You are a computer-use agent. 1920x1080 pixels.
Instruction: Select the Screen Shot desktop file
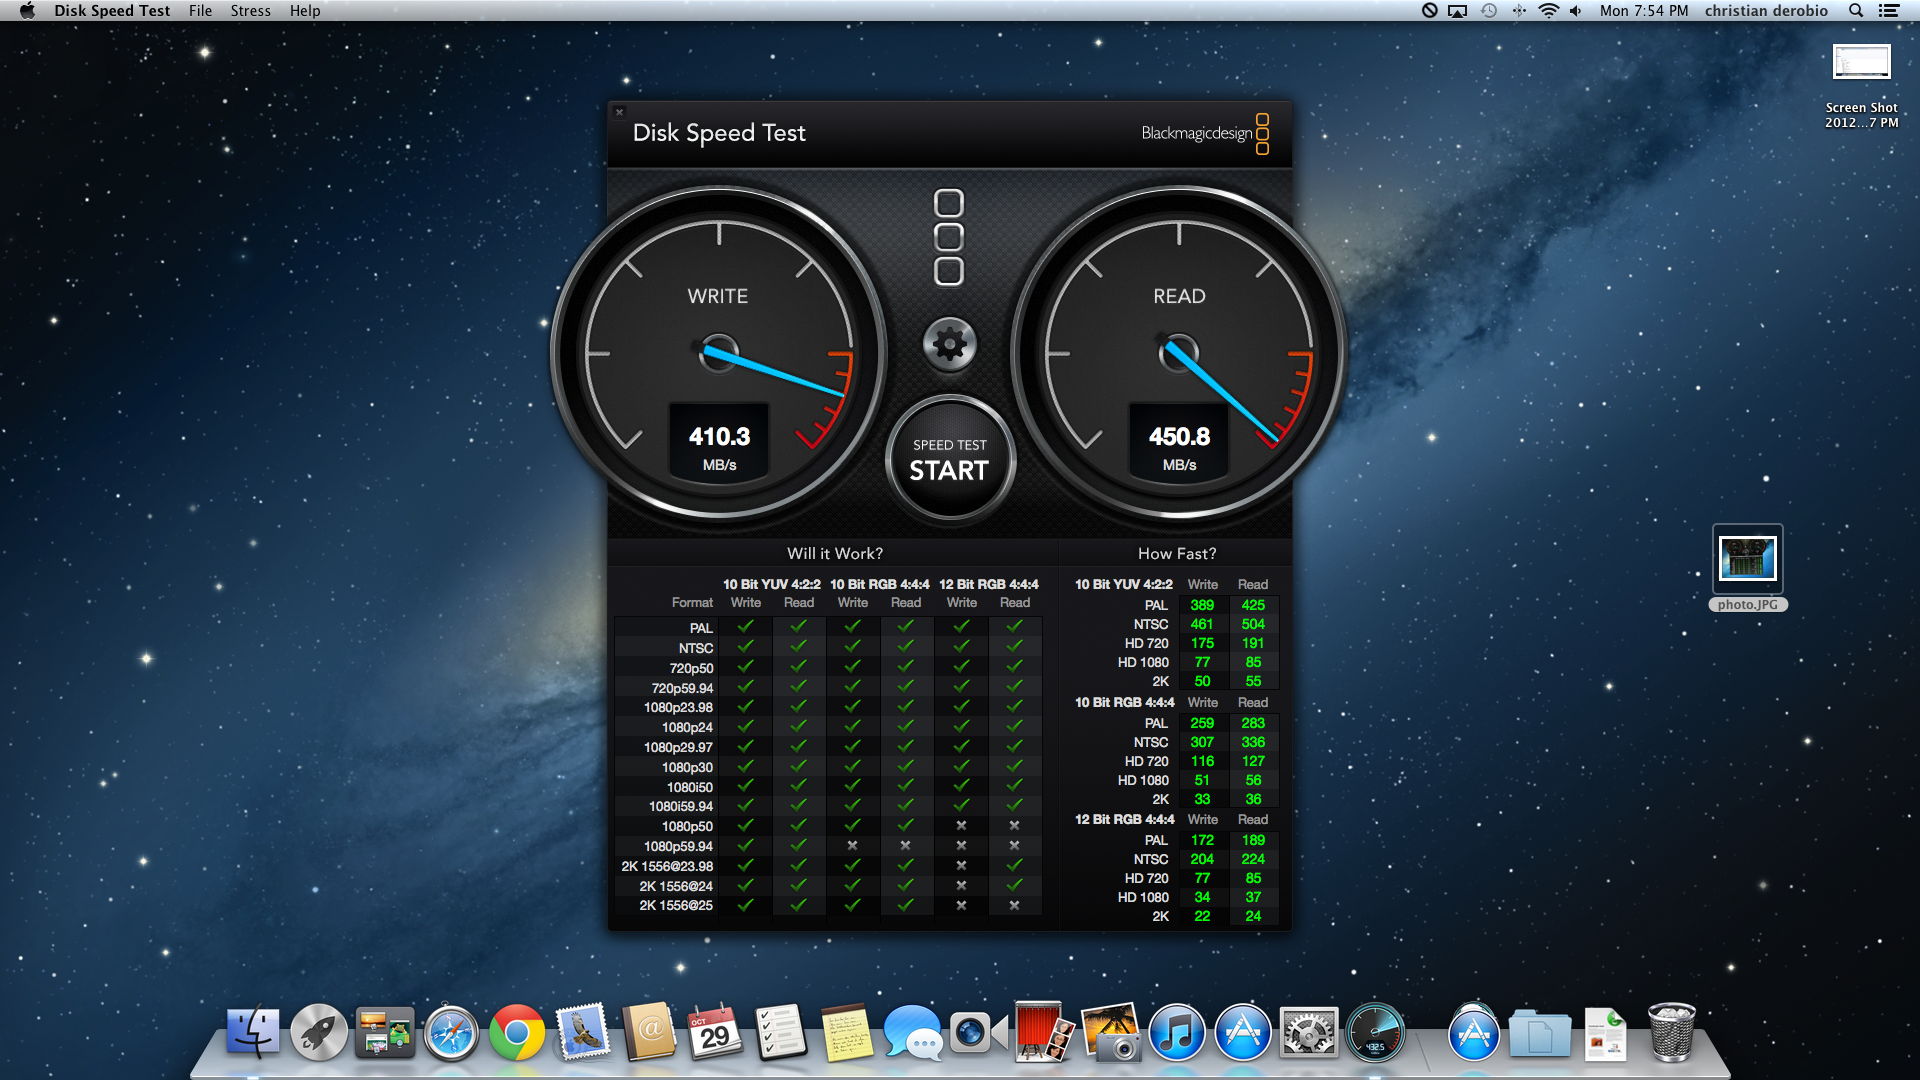(x=1860, y=64)
